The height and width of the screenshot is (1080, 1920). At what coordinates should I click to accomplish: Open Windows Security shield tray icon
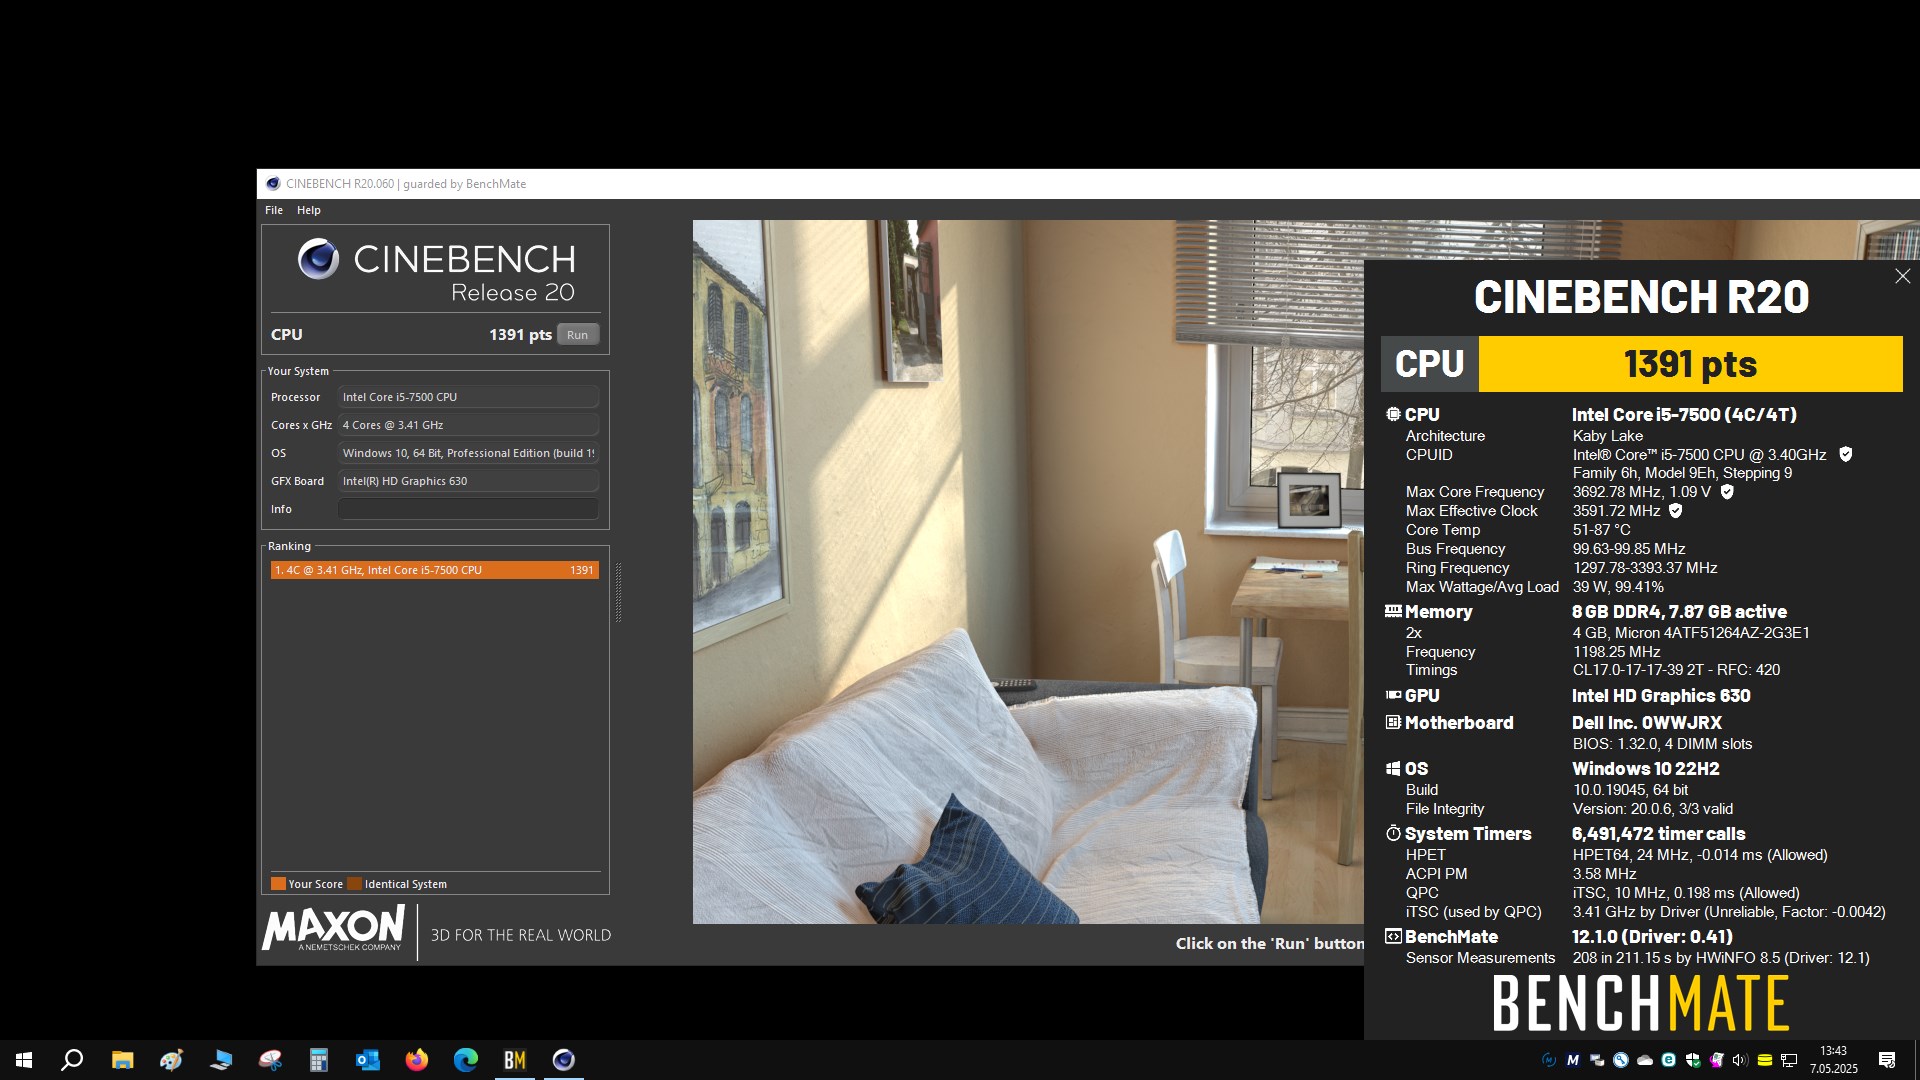click(x=1693, y=1060)
